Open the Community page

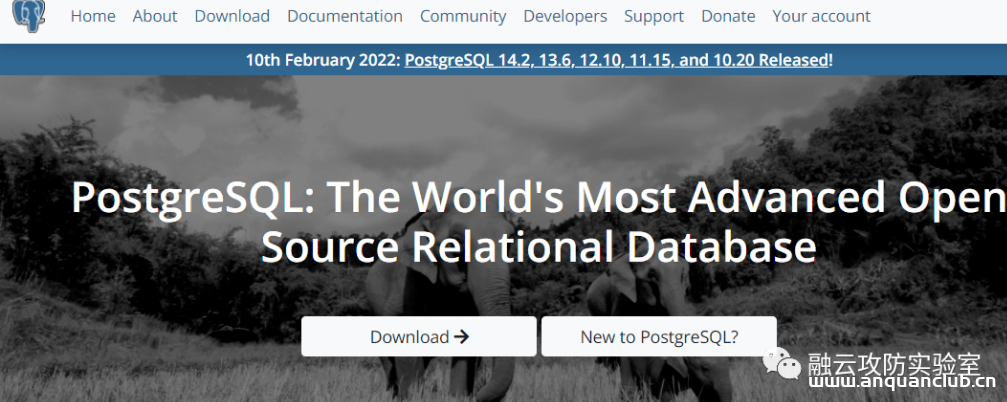point(463,16)
